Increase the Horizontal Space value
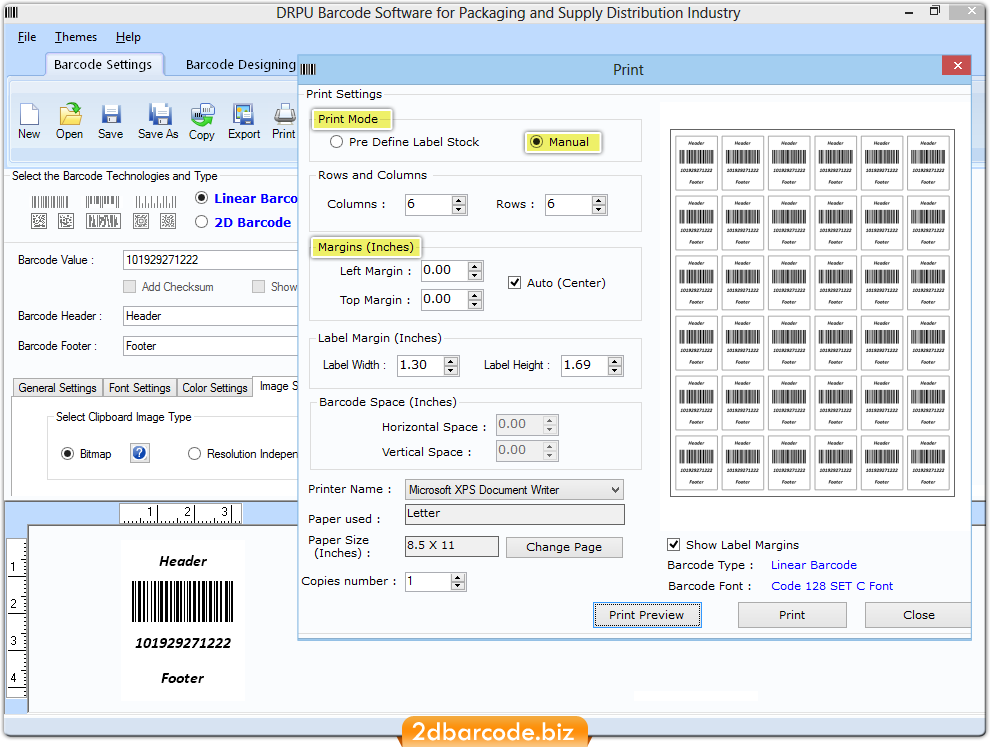 click(549, 421)
